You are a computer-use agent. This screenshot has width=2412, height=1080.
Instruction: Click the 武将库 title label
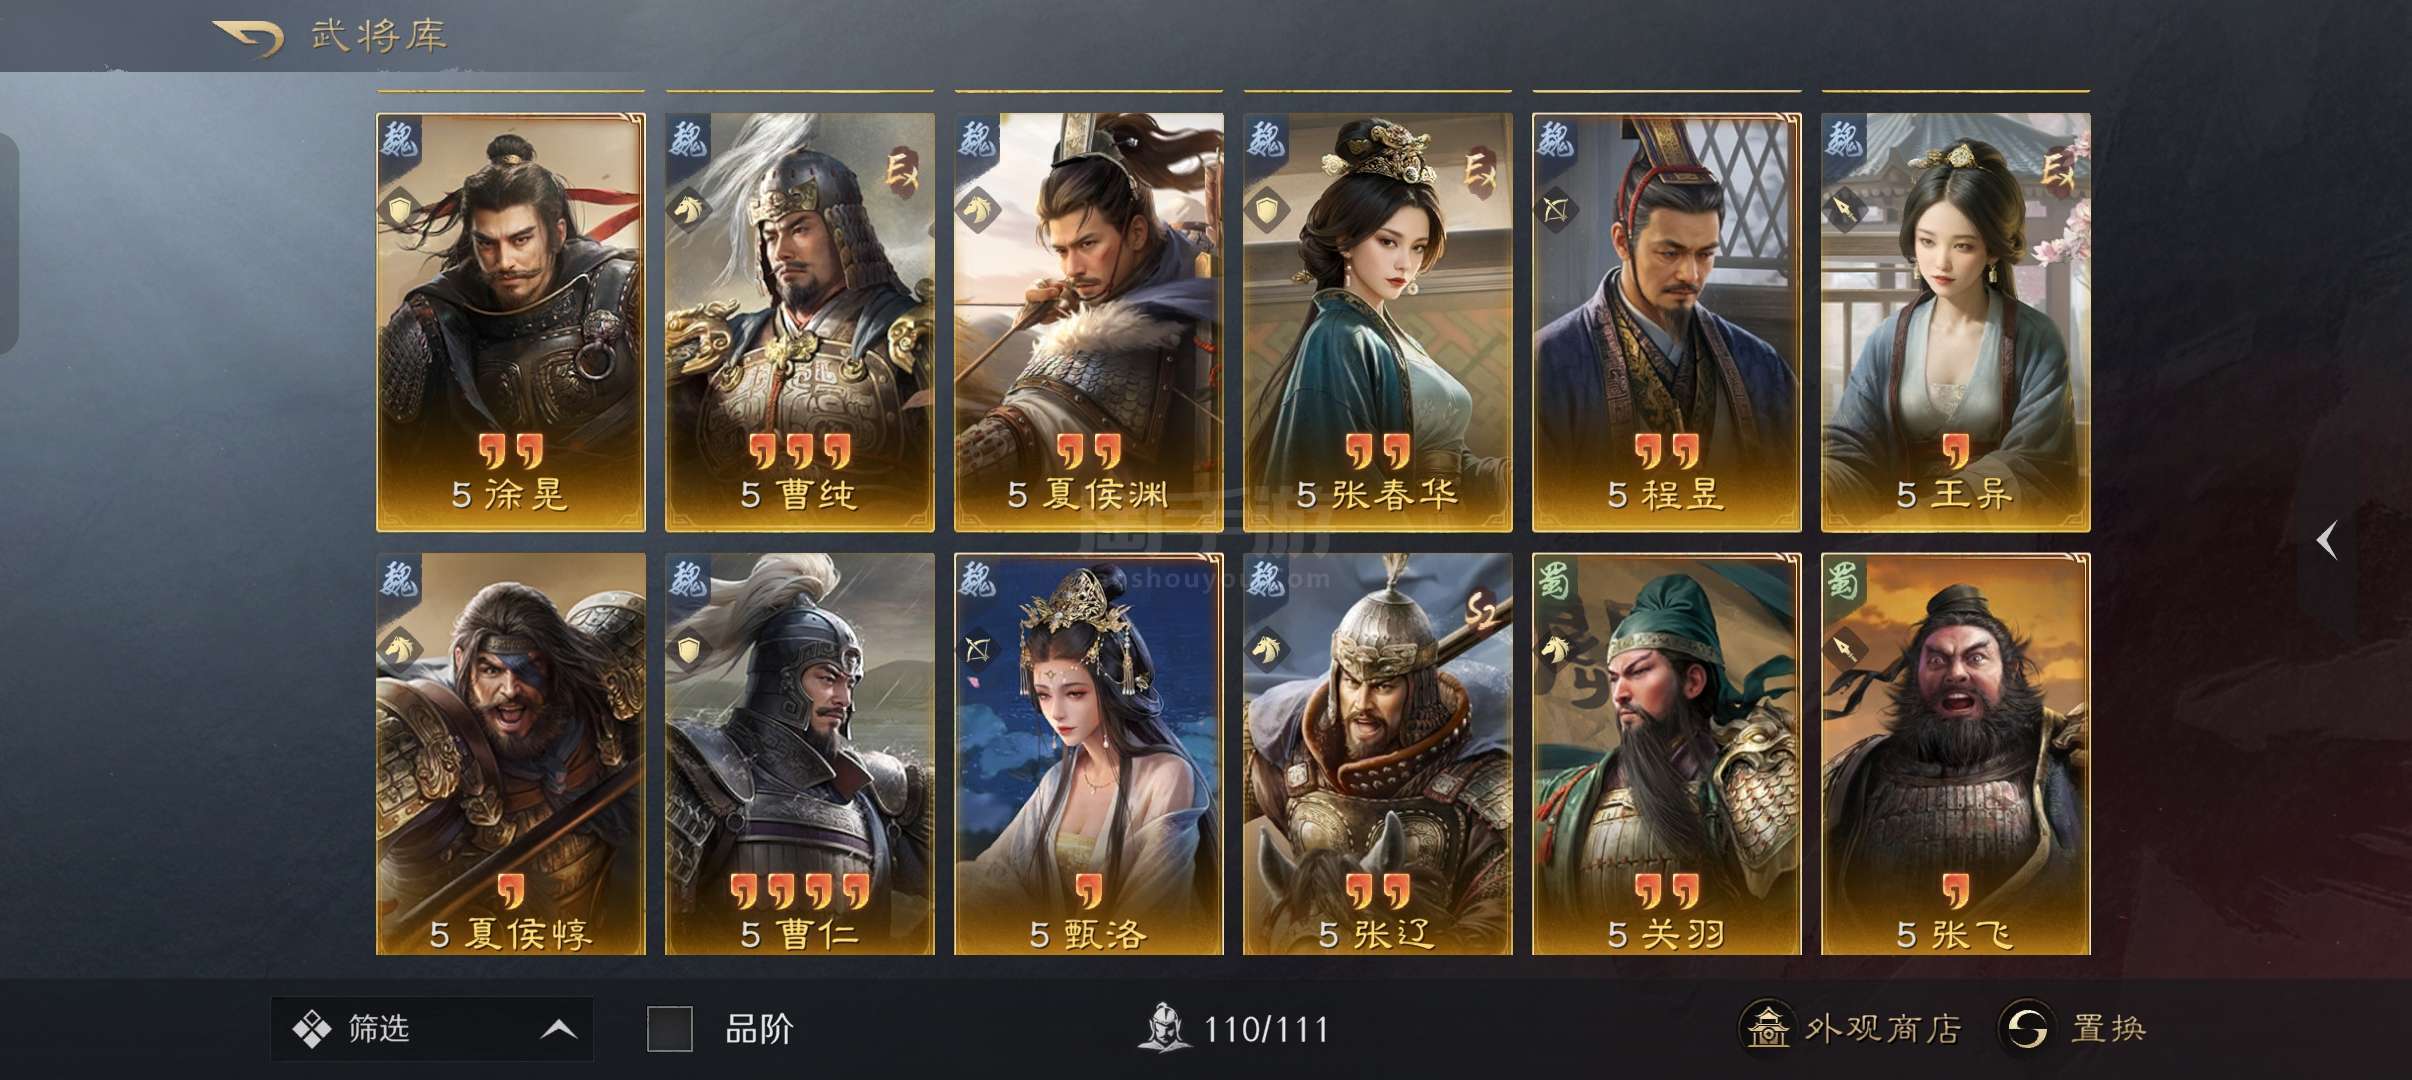click(x=378, y=36)
